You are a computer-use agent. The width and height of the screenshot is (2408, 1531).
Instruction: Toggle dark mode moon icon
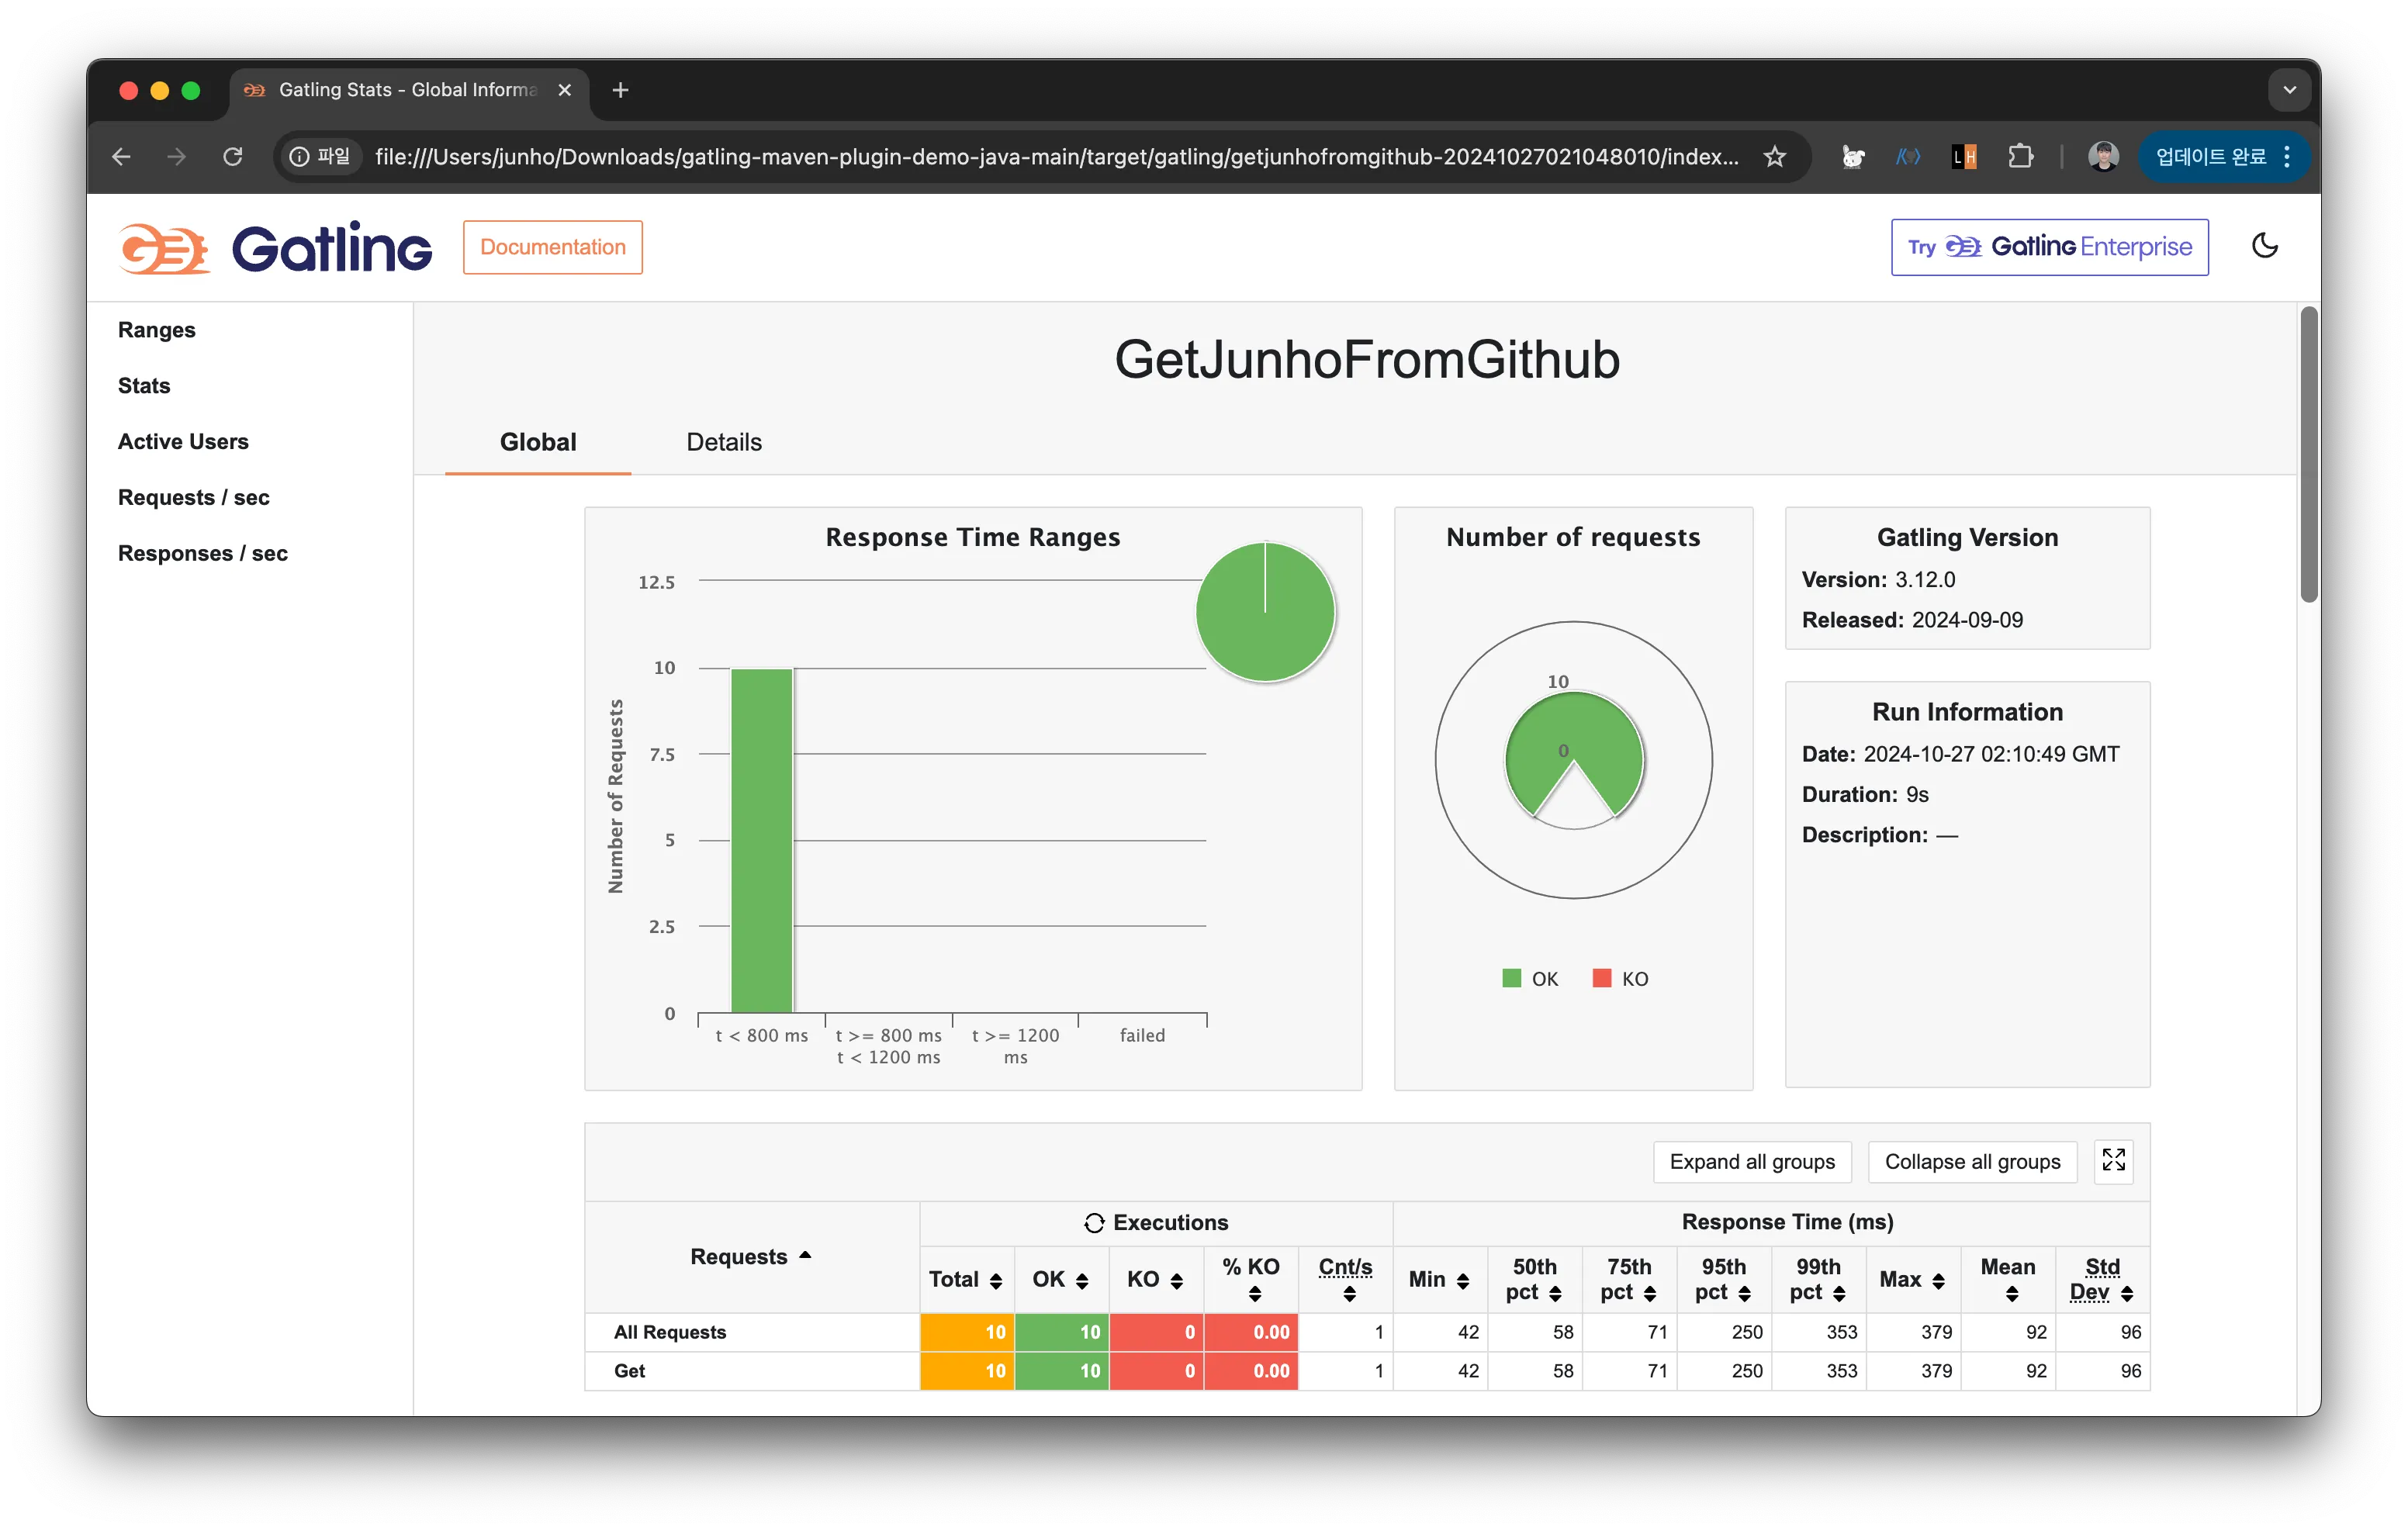pyautogui.click(x=2264, y=246)
